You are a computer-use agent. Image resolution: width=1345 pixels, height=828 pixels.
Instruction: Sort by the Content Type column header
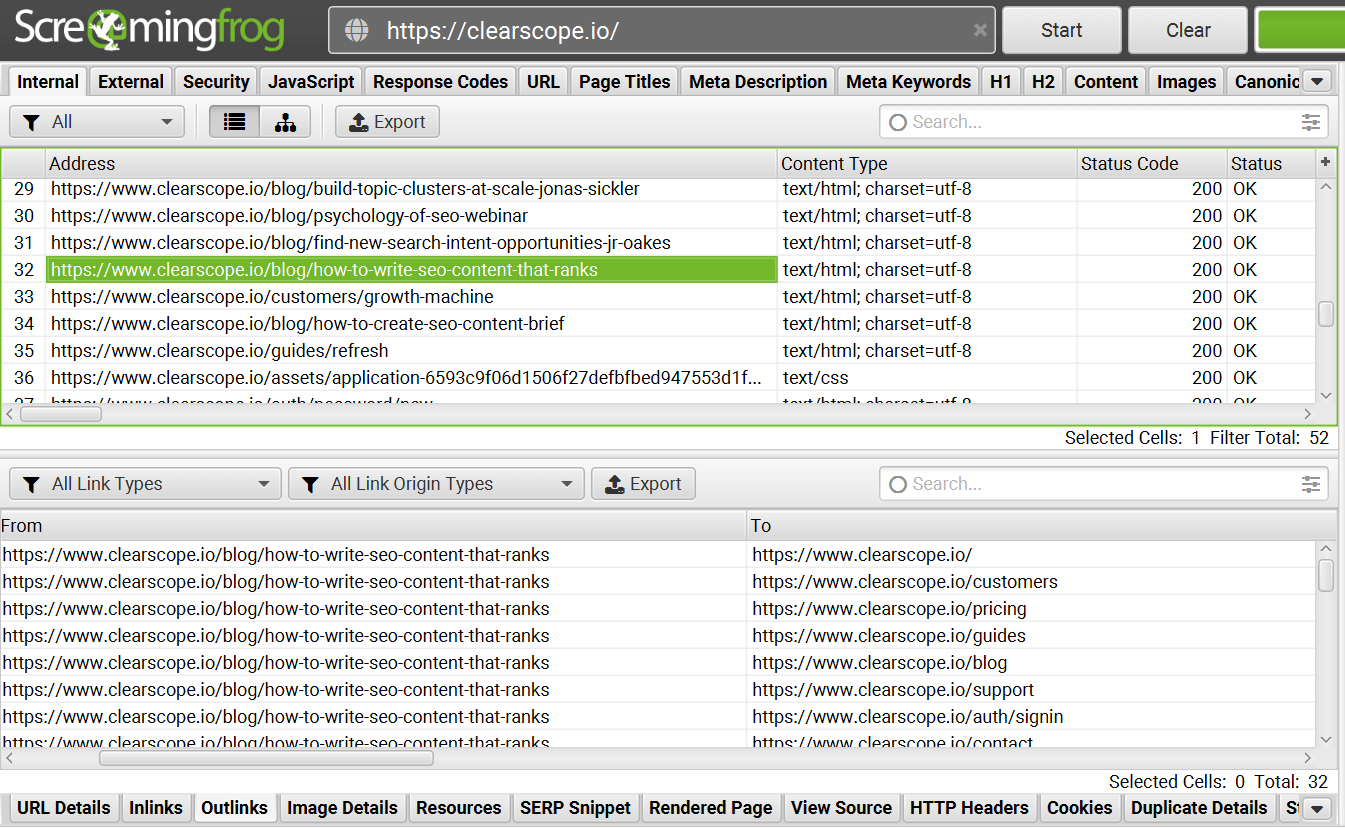pyautogui.click(x=927, y=164)
